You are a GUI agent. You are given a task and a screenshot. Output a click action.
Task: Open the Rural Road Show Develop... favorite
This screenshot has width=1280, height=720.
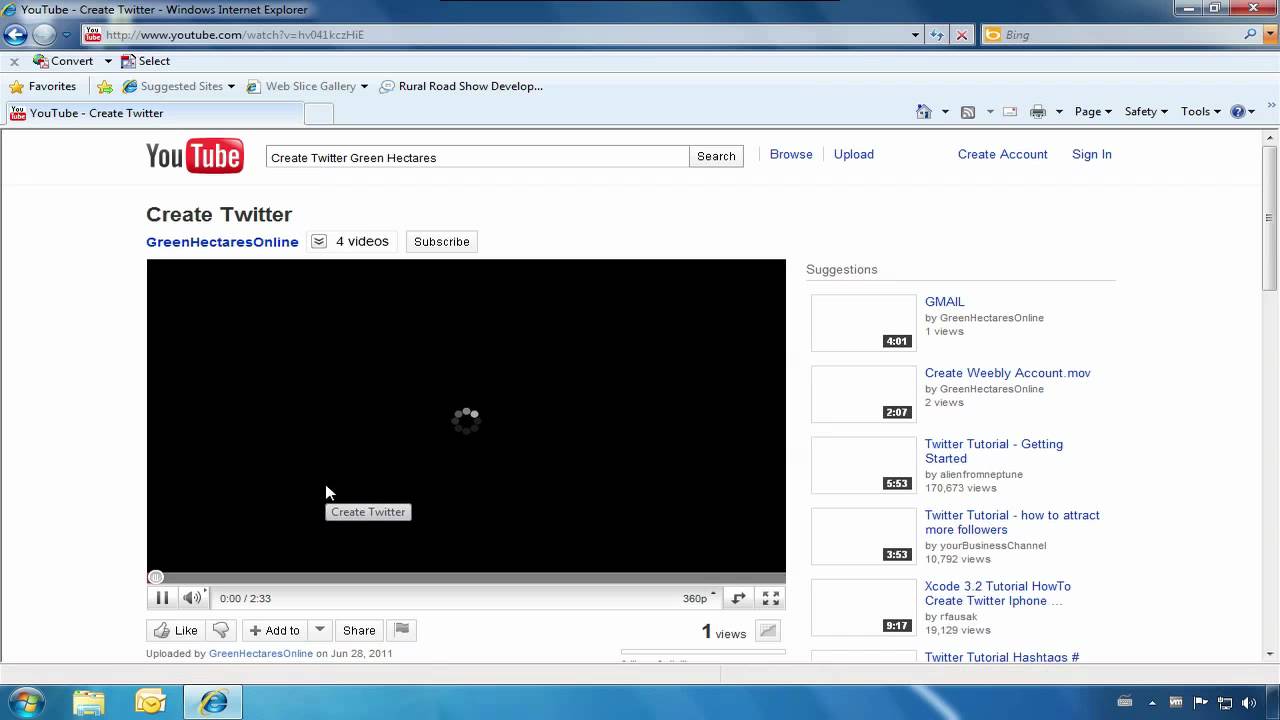pyautogui.click(x=461, y=87)
